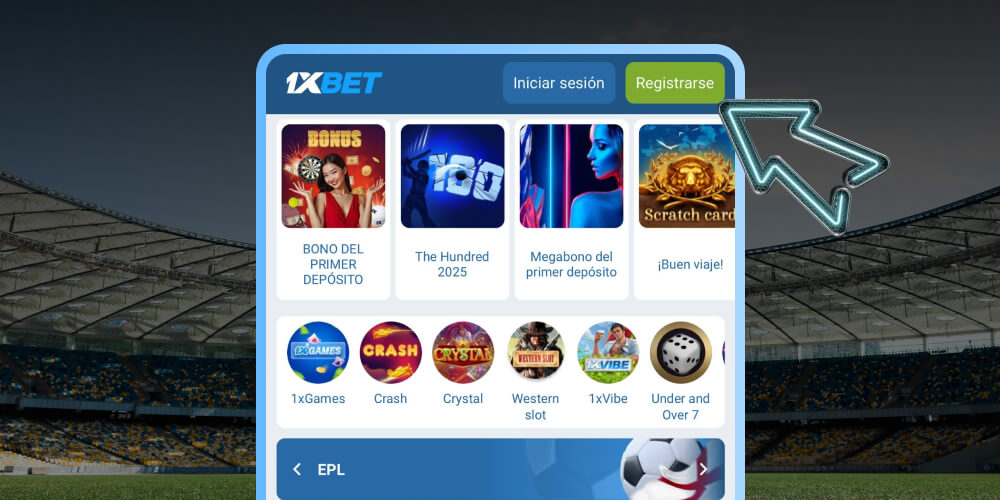Viewport: 1000px width, 500px height.
Task: Open The Hundred 2025 promo thumbnail
Action: click(x=452, y=176)
